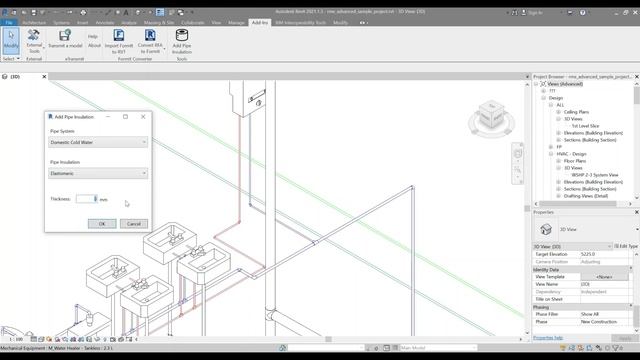Click the Help question mark icon
This screenshot has height=360, width=640.
pyautogui.click(x=582, y=13)
